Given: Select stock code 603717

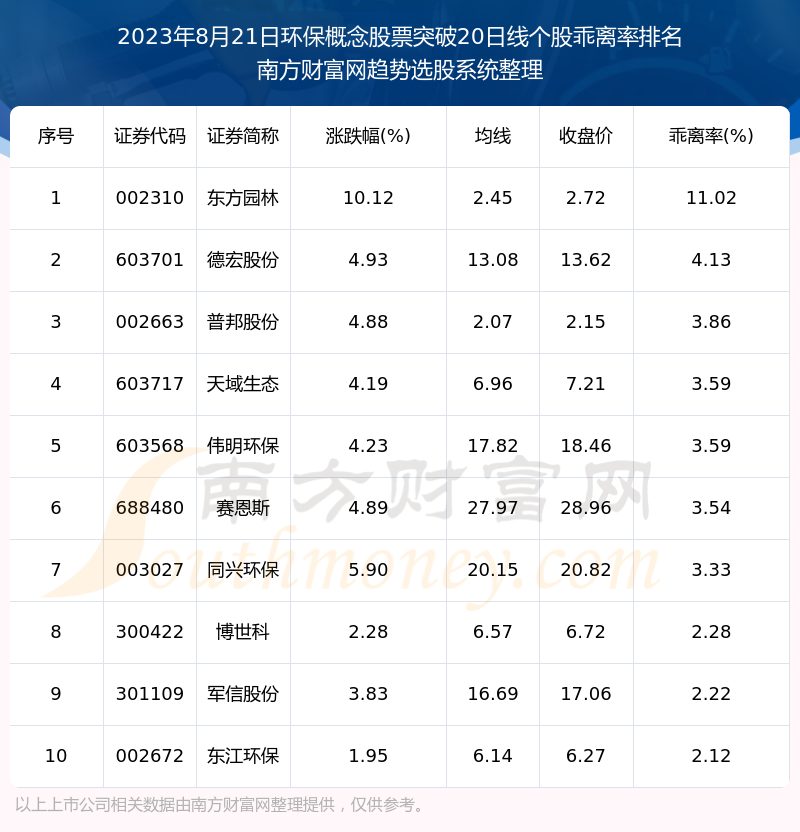Looking at the screenshot, I should click(150, 384).
